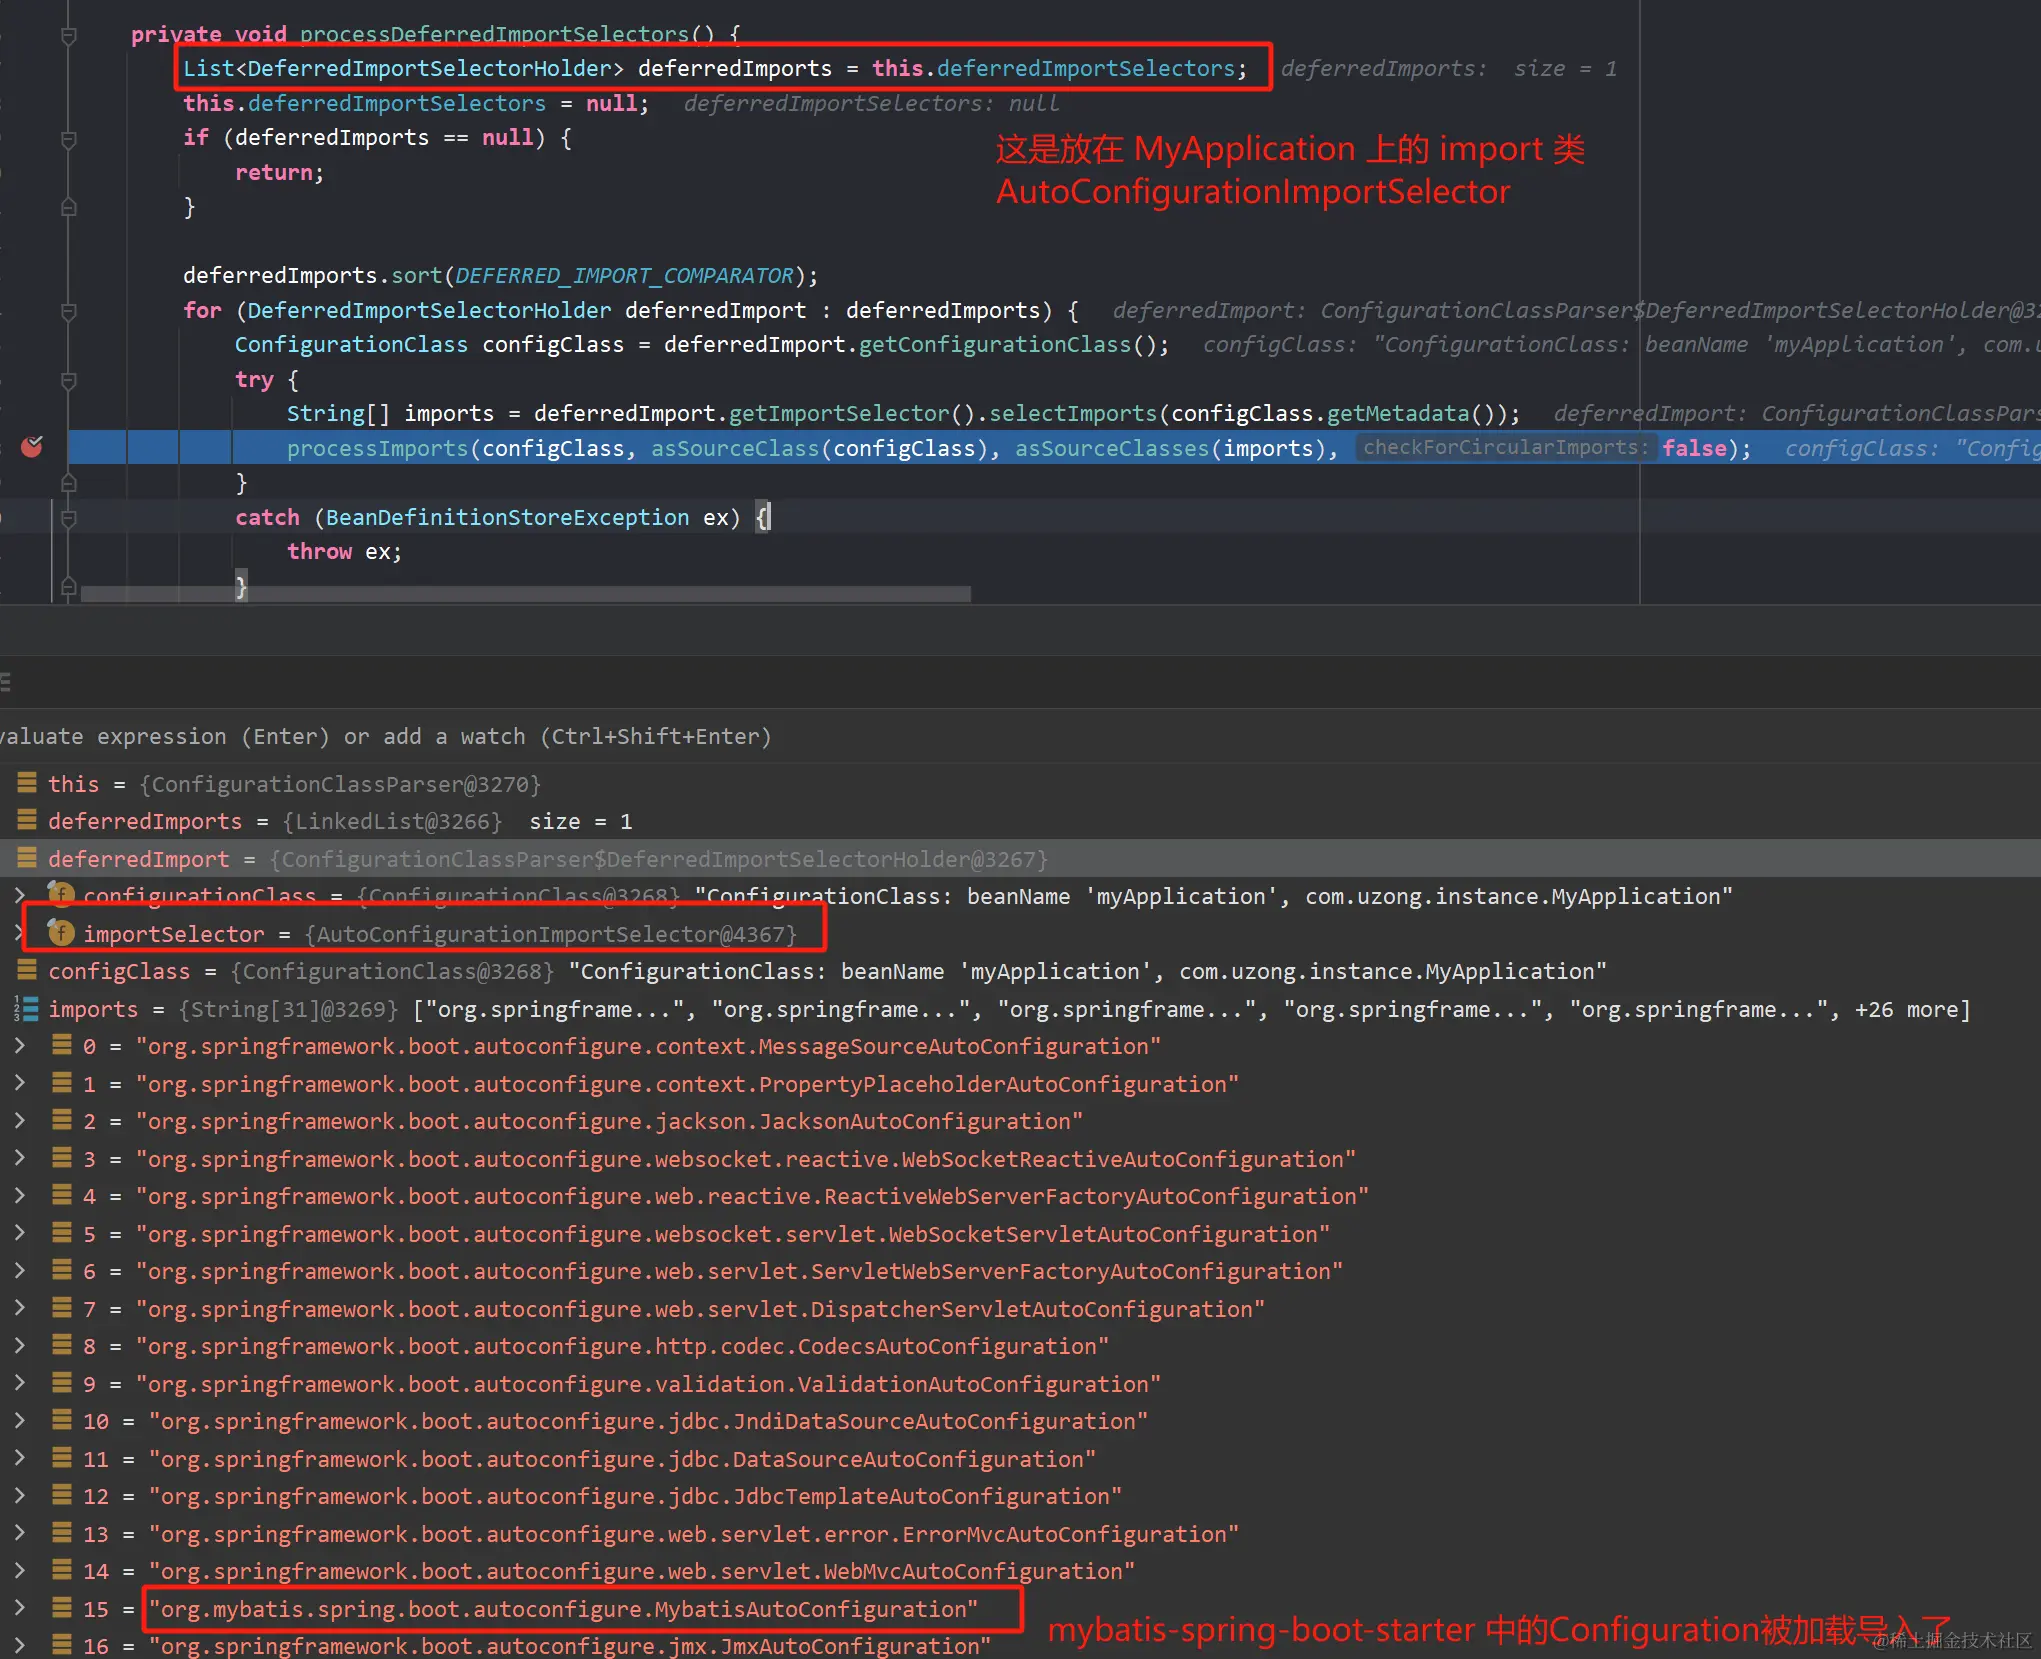
Task: Select the ErrorMvcAutoConfiguration value in row 13
Action: pos(693,1534)
